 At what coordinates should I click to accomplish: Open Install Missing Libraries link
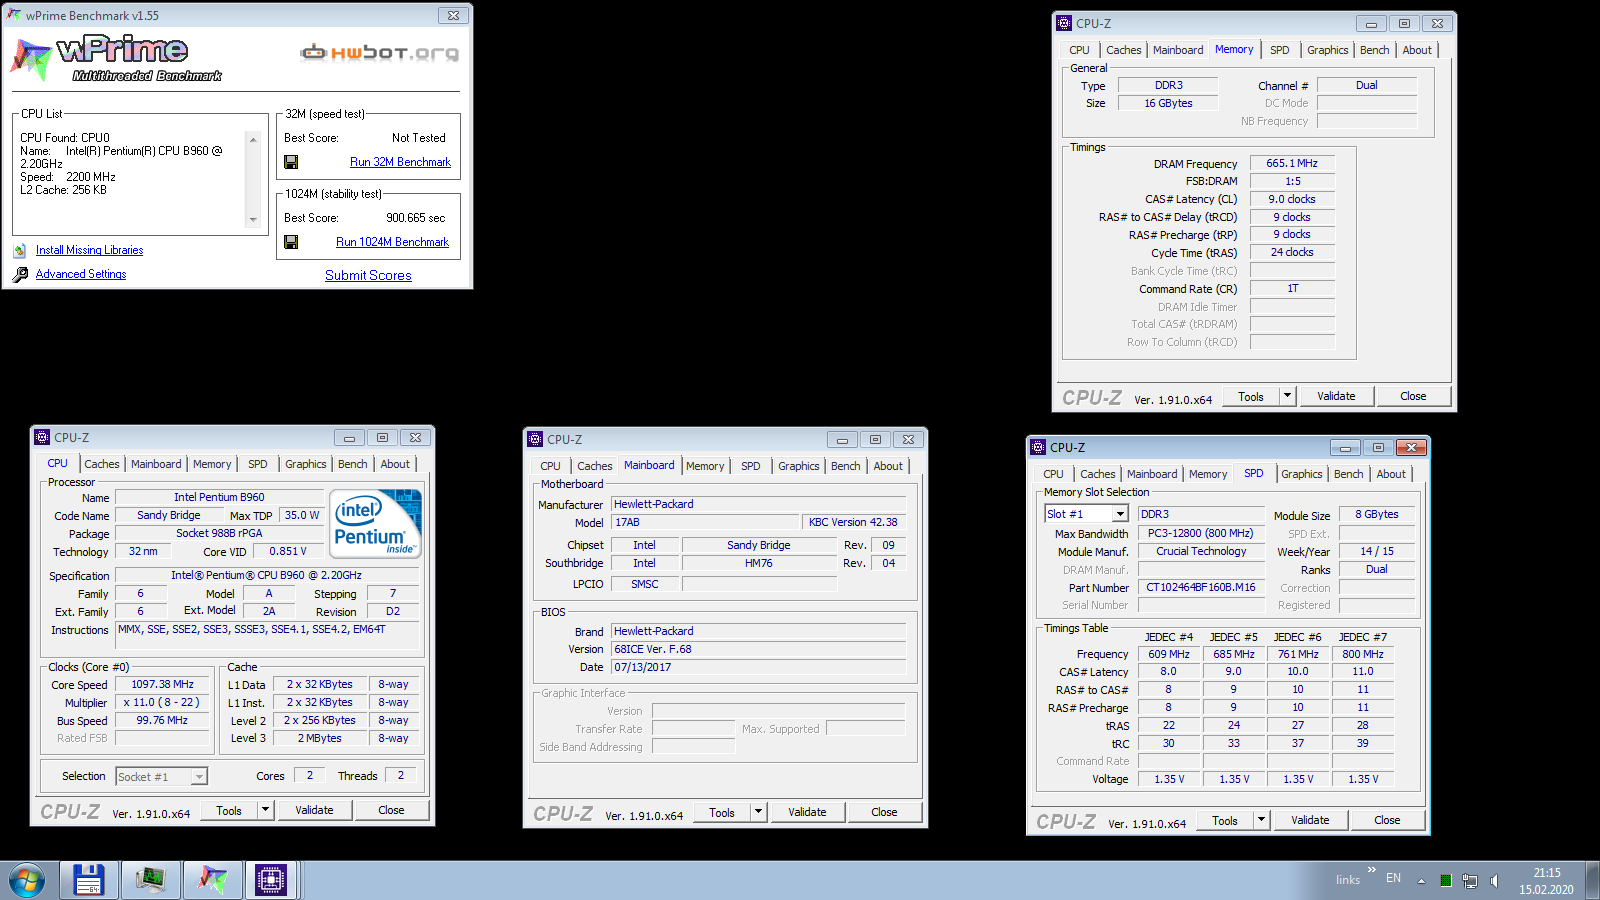tap(89, 250)
